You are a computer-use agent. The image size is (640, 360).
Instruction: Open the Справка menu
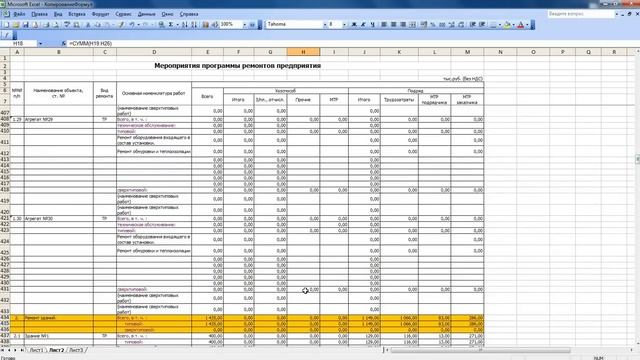[189, 14]
